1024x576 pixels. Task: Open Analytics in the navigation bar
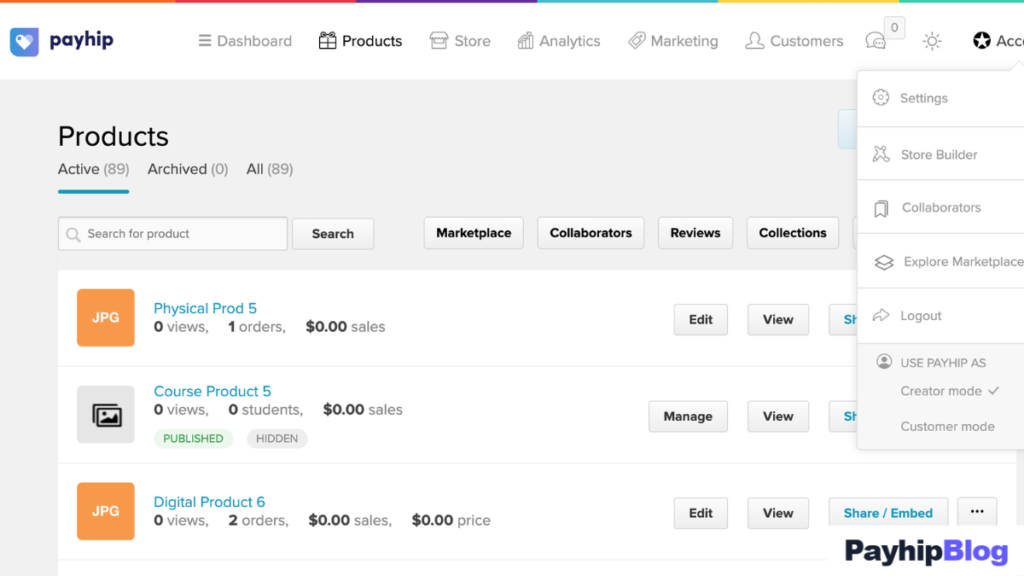[559, 41]
